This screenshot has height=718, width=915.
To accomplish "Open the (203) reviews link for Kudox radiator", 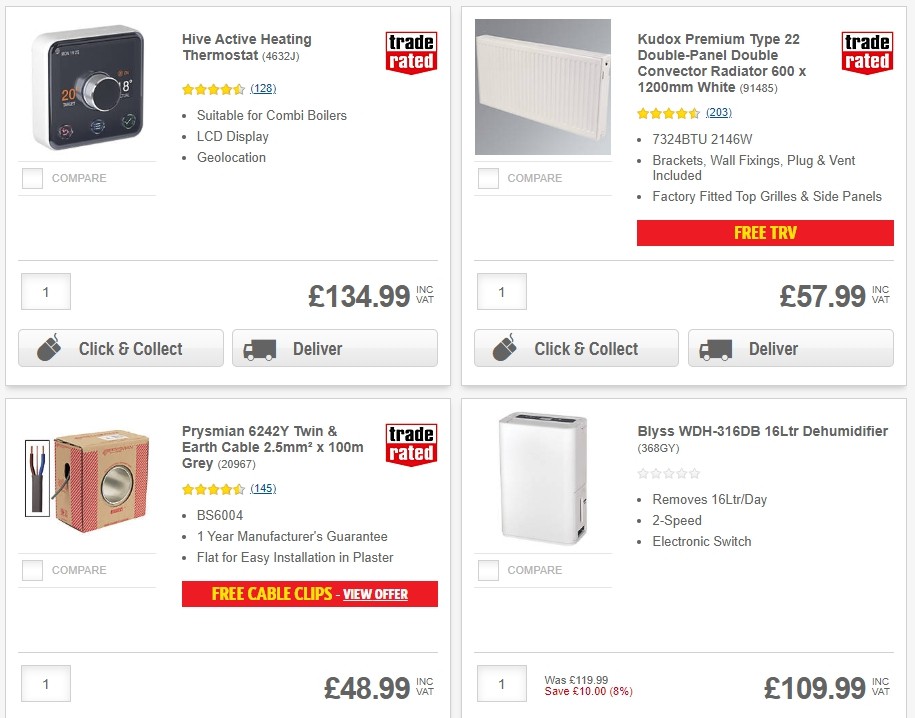I will point(718,112).
